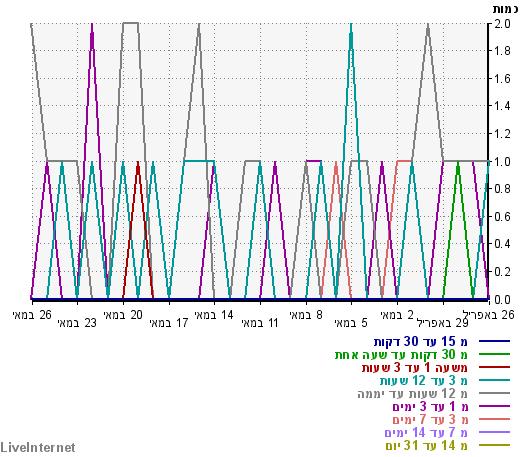Click the x-axis date '11 במאי'

[260, 323]
